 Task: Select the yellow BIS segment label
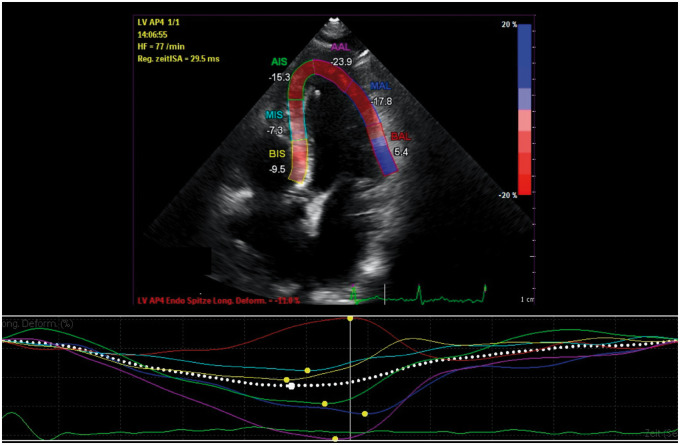[x=277, y=155]
